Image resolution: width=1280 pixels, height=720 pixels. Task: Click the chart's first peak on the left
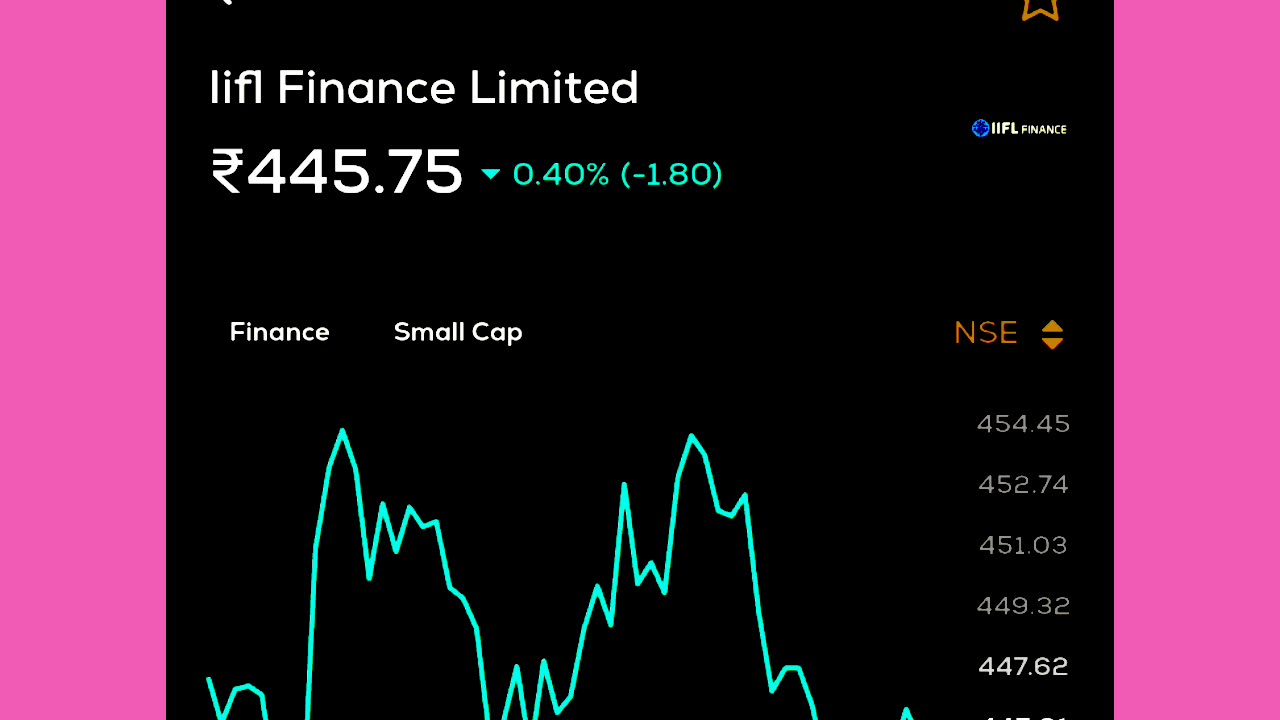tap(342, 432)
